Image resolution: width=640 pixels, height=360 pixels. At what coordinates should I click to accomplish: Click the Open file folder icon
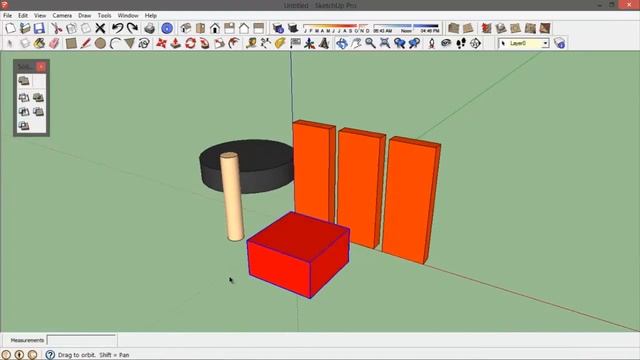click(25, 28)
